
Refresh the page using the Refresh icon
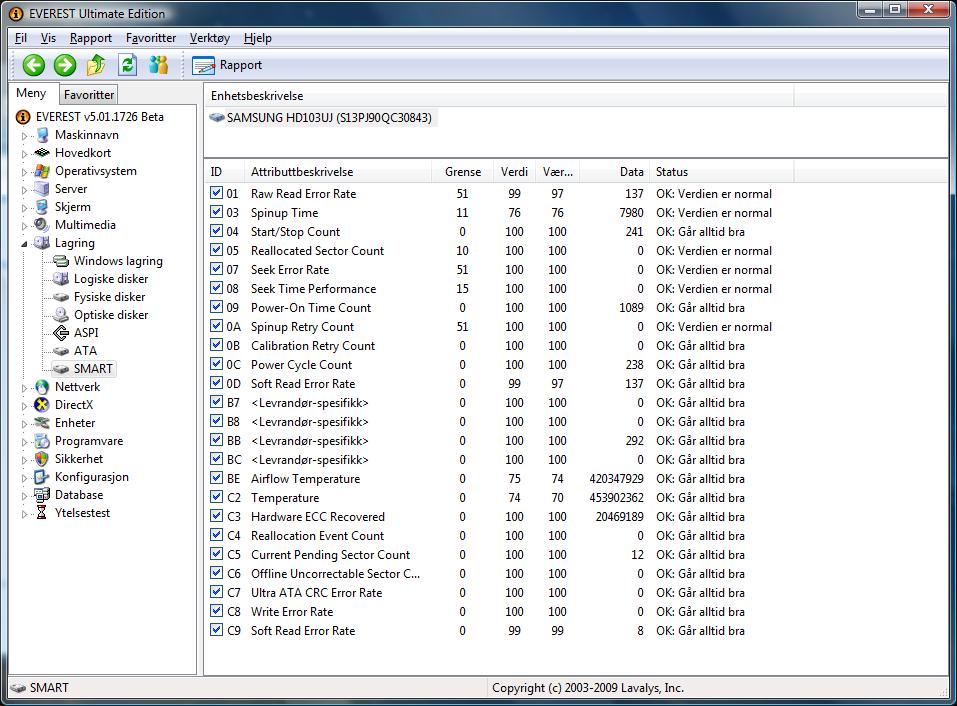point(128,65)
